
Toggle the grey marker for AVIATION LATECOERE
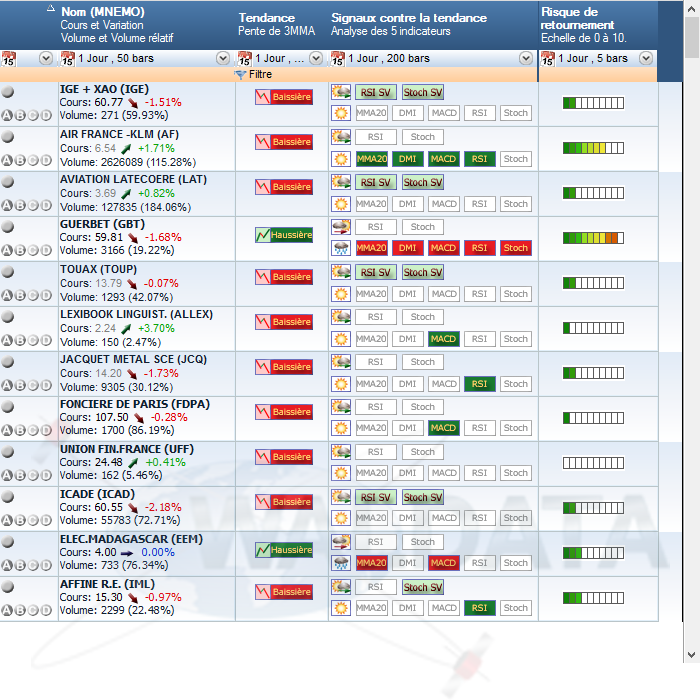(x=7, y=182)
